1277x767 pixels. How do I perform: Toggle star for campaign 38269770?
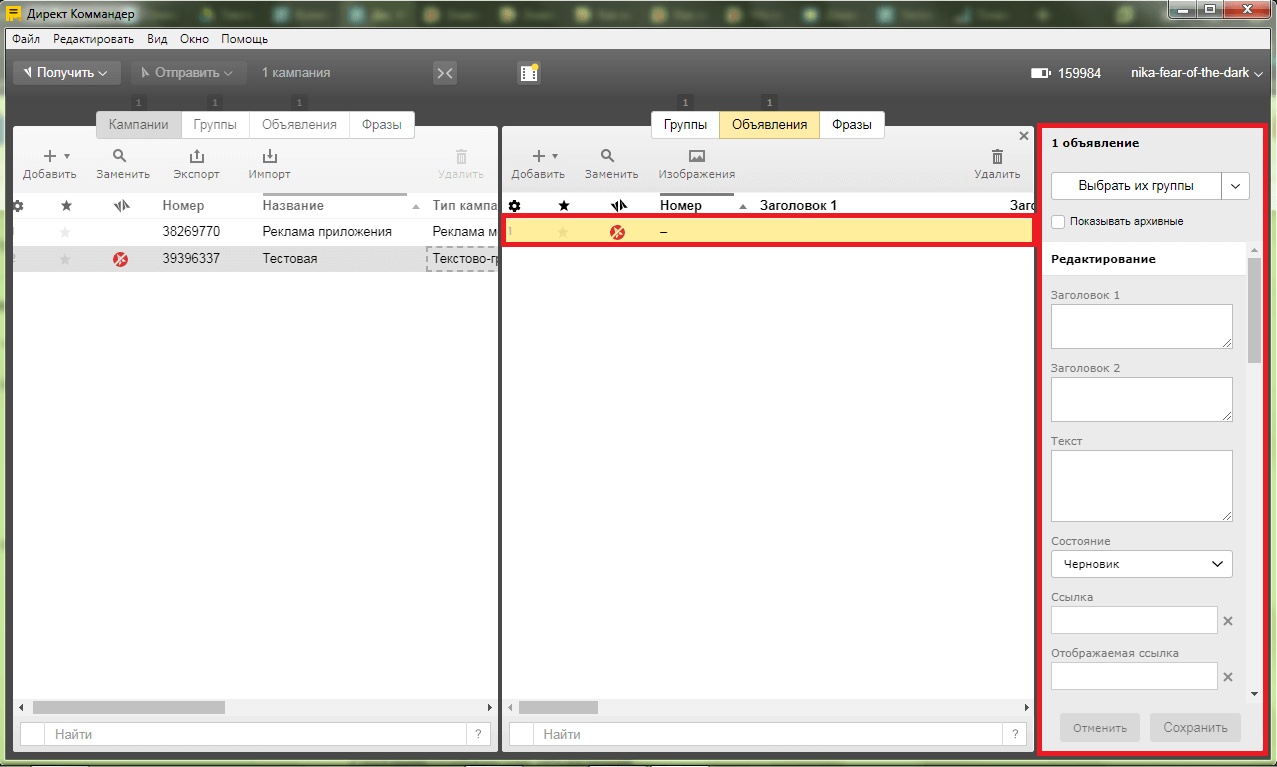66,232
